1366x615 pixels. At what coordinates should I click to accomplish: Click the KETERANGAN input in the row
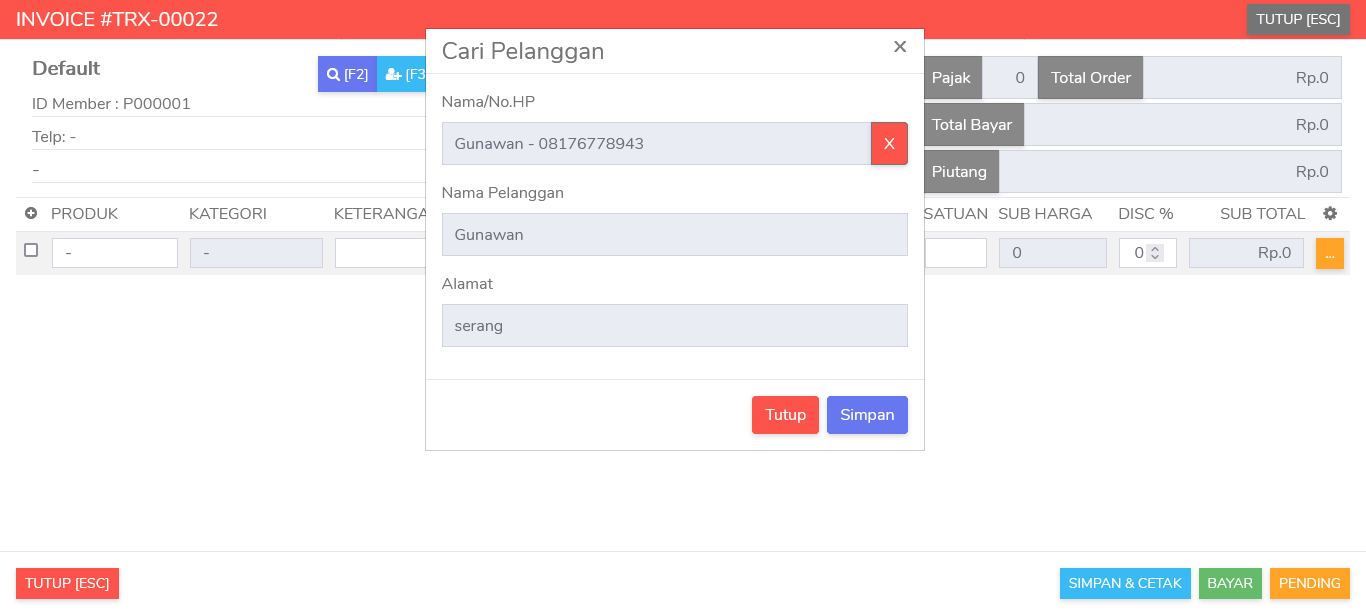(380, 253)
